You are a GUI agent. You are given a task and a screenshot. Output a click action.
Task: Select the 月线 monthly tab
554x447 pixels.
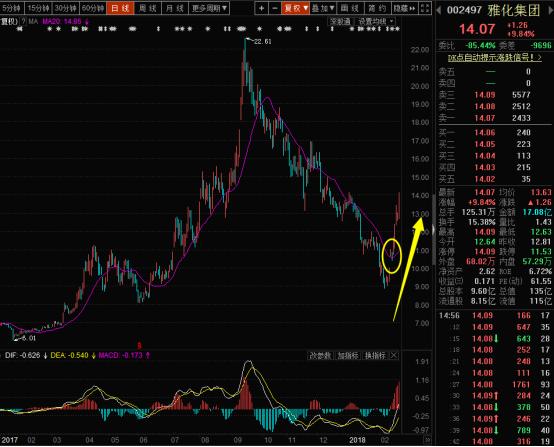[175, 8]
